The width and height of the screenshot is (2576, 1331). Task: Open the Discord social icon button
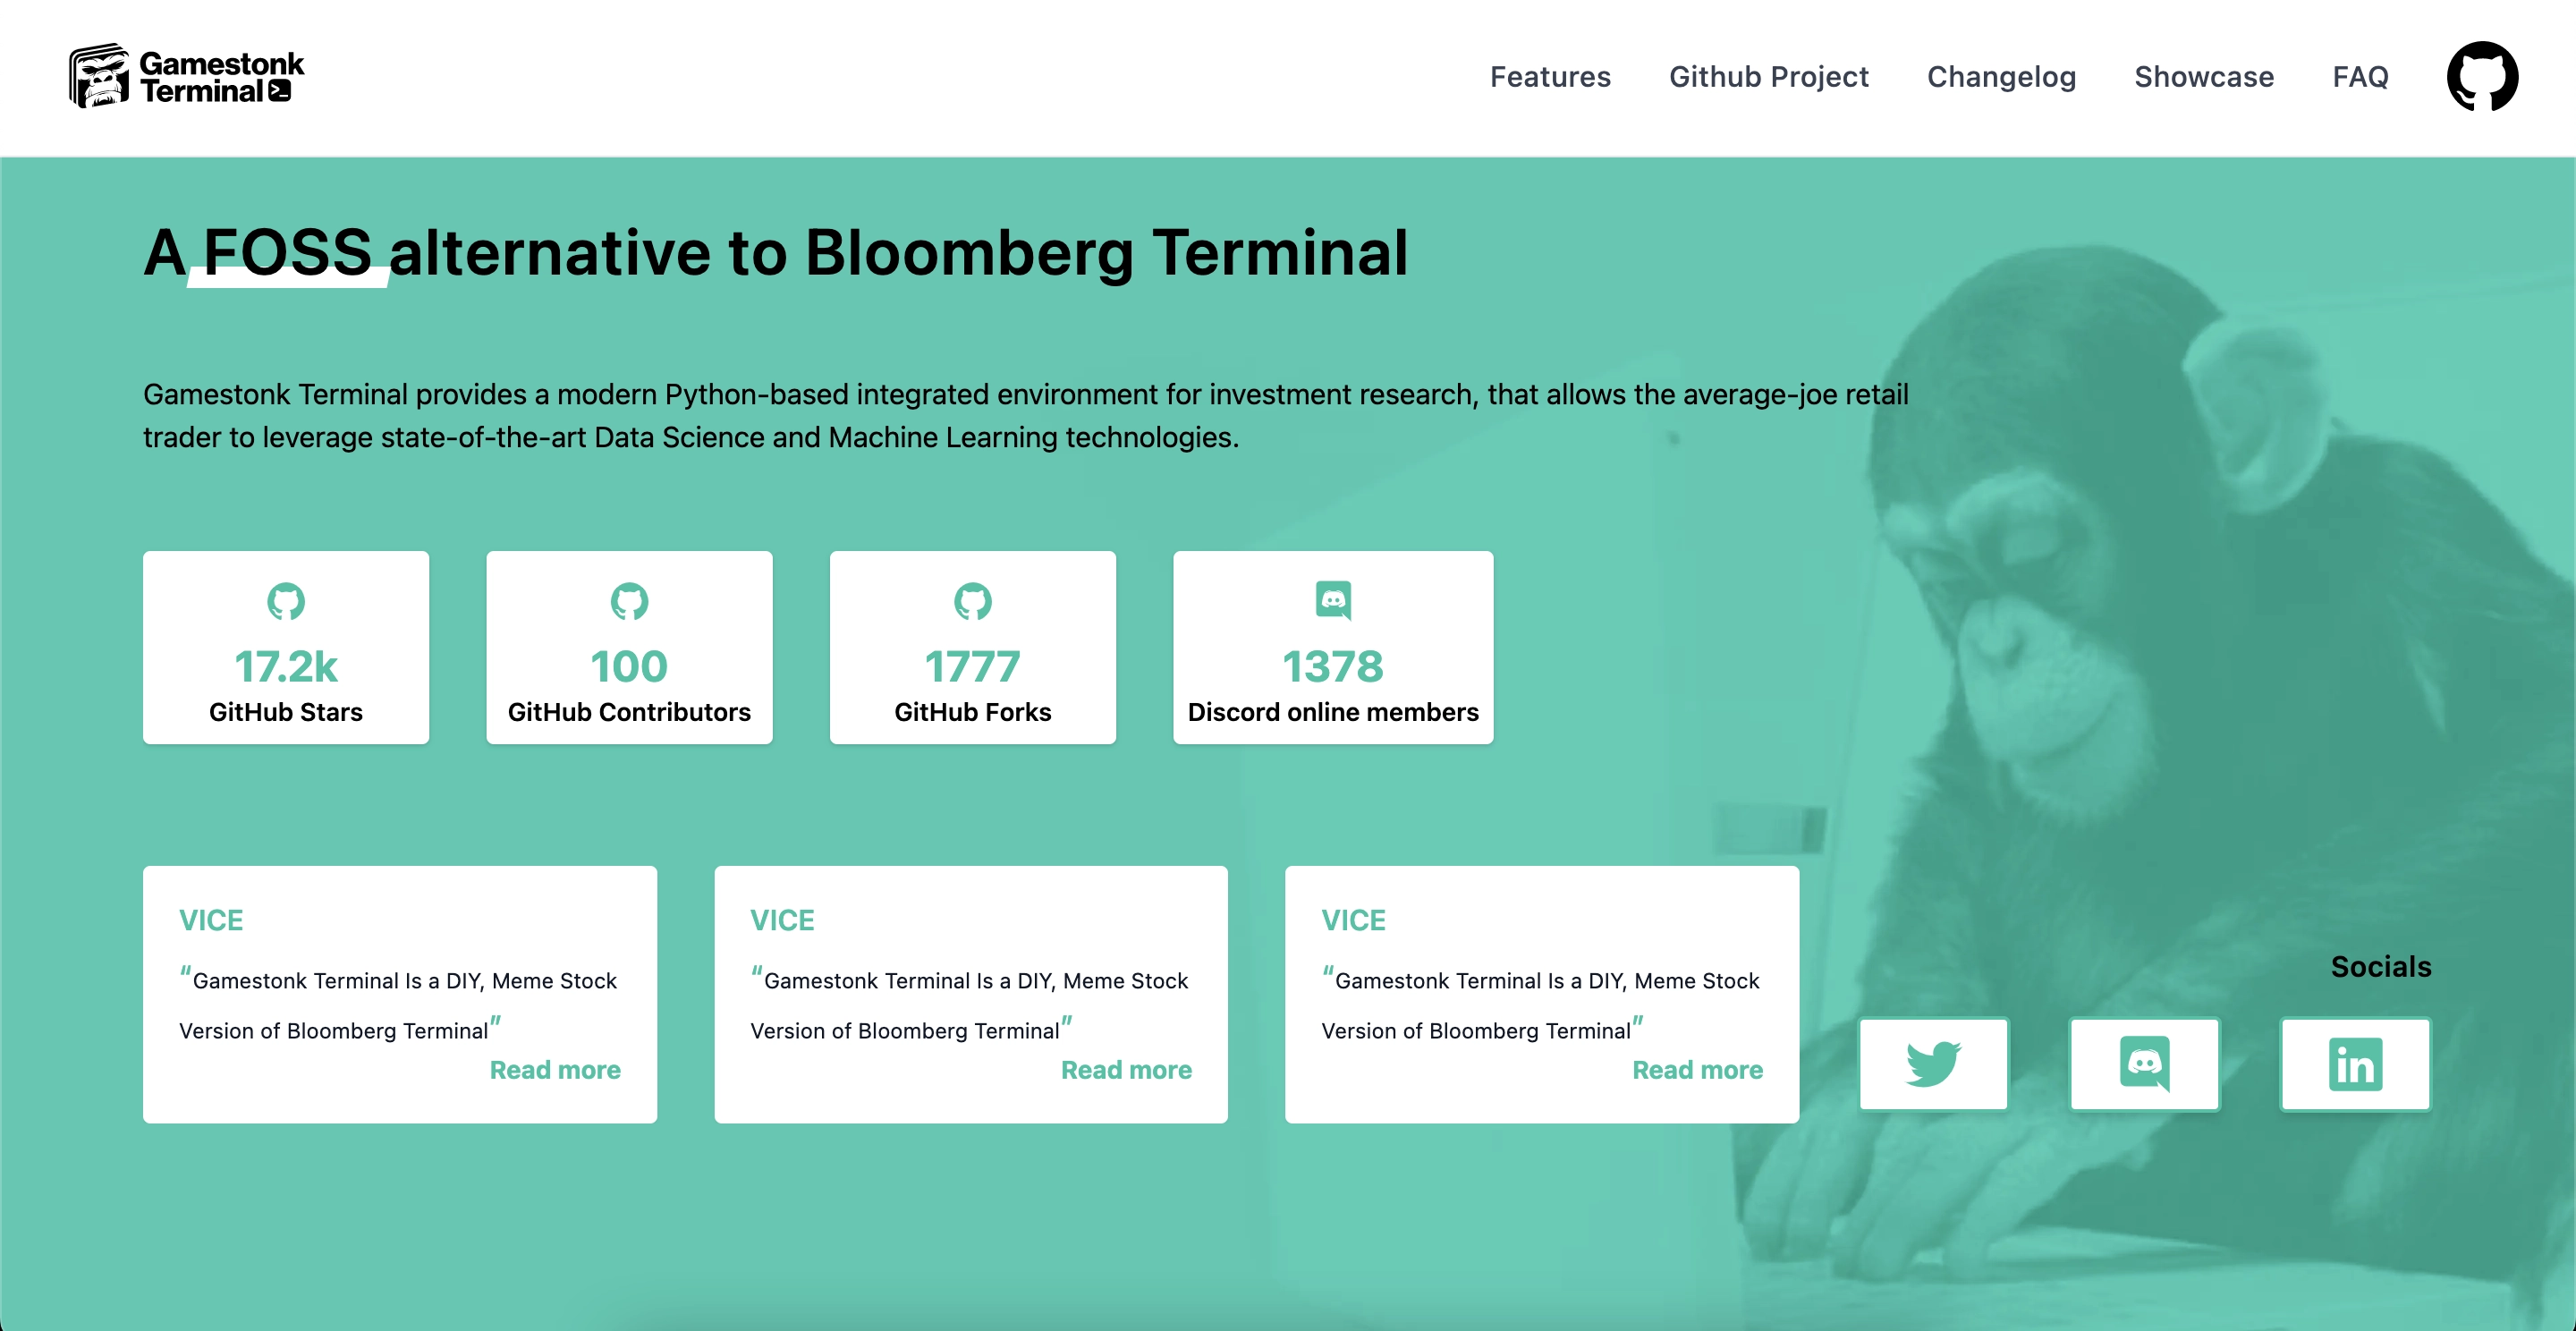coord(2144,1064)
